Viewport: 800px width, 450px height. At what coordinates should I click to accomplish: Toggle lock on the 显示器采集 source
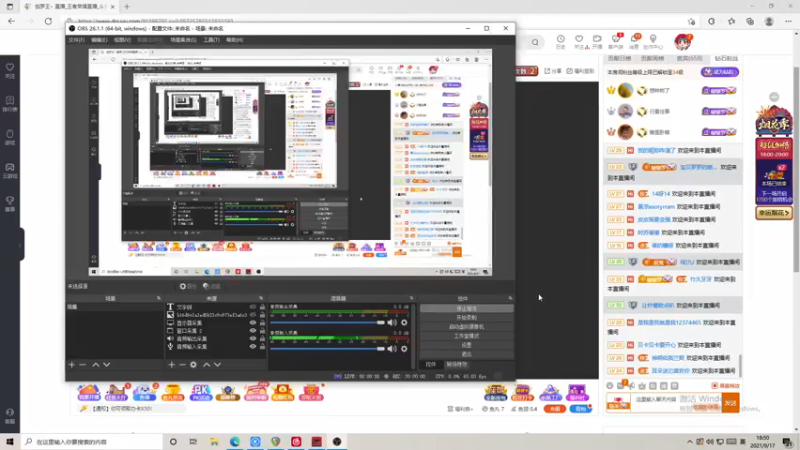pyautogui.click(x=262, y=323)
